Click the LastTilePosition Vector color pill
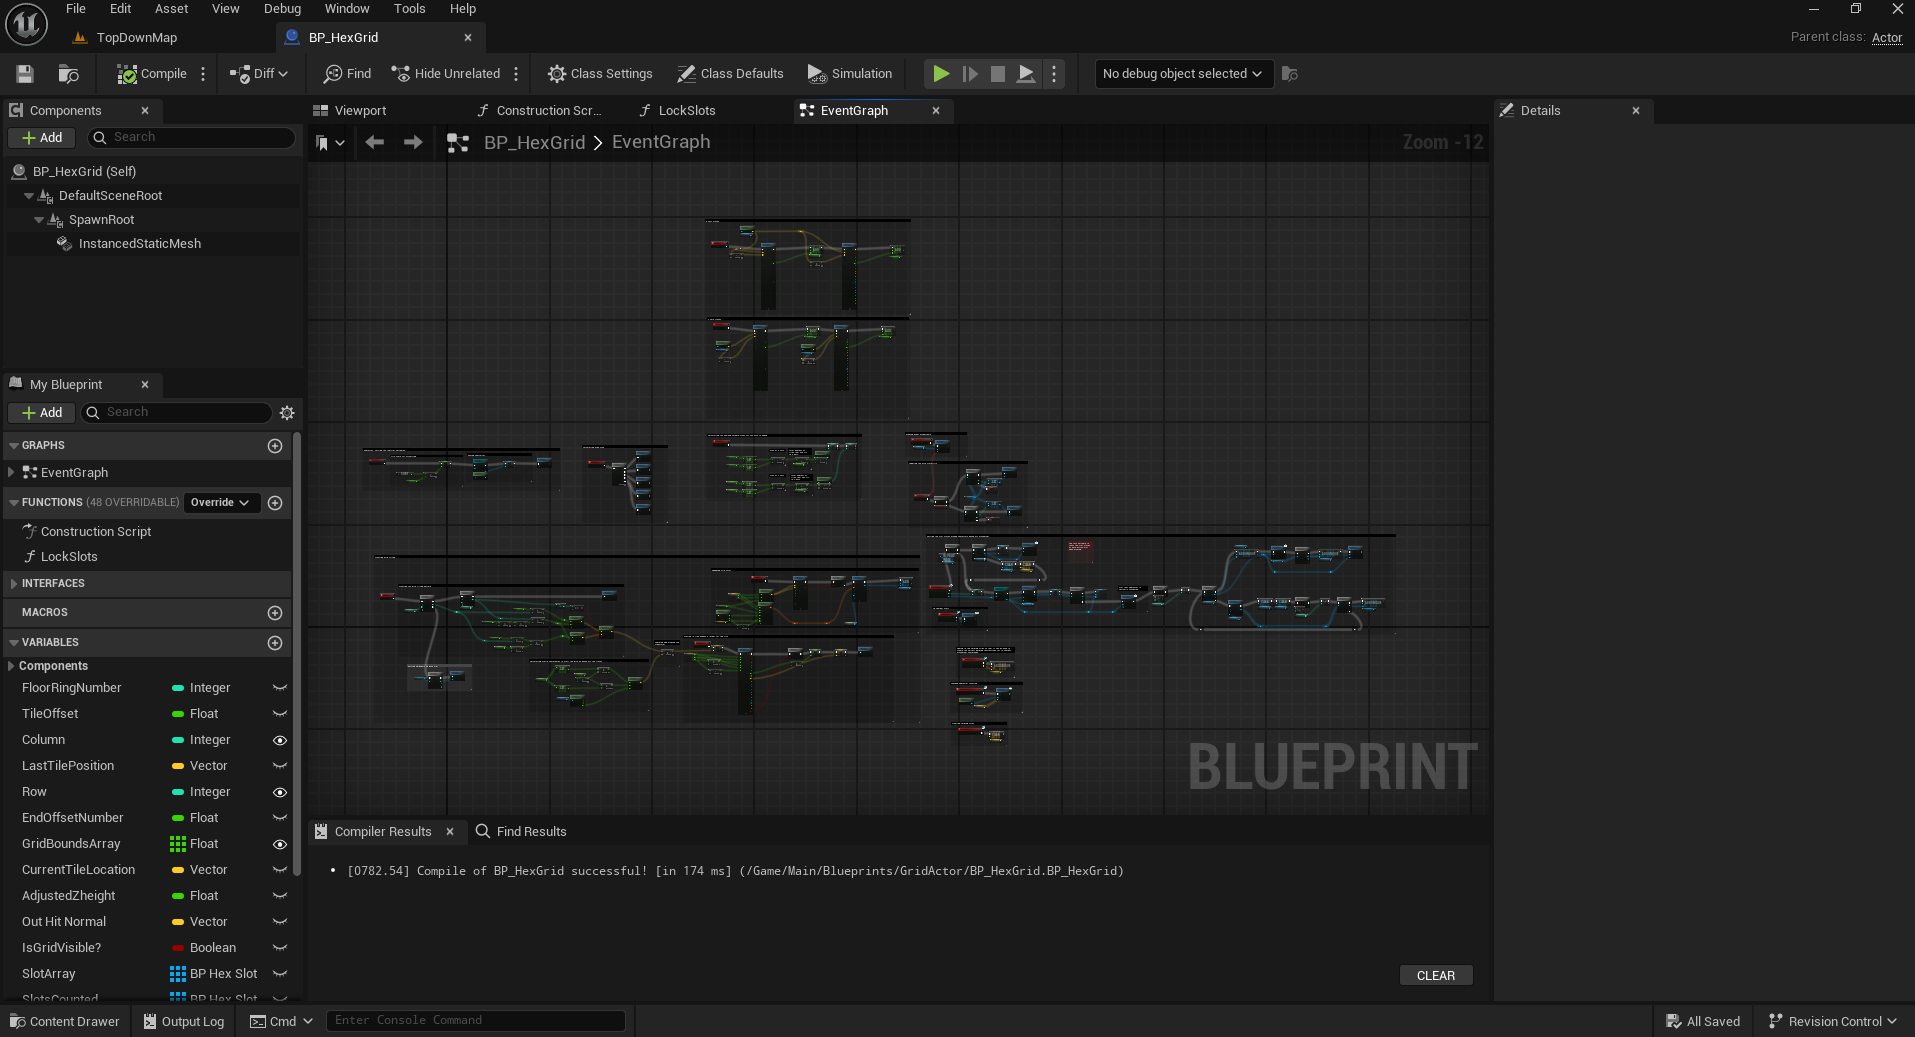This screenshot has width=1915, height=1037. tap(178, 767)
